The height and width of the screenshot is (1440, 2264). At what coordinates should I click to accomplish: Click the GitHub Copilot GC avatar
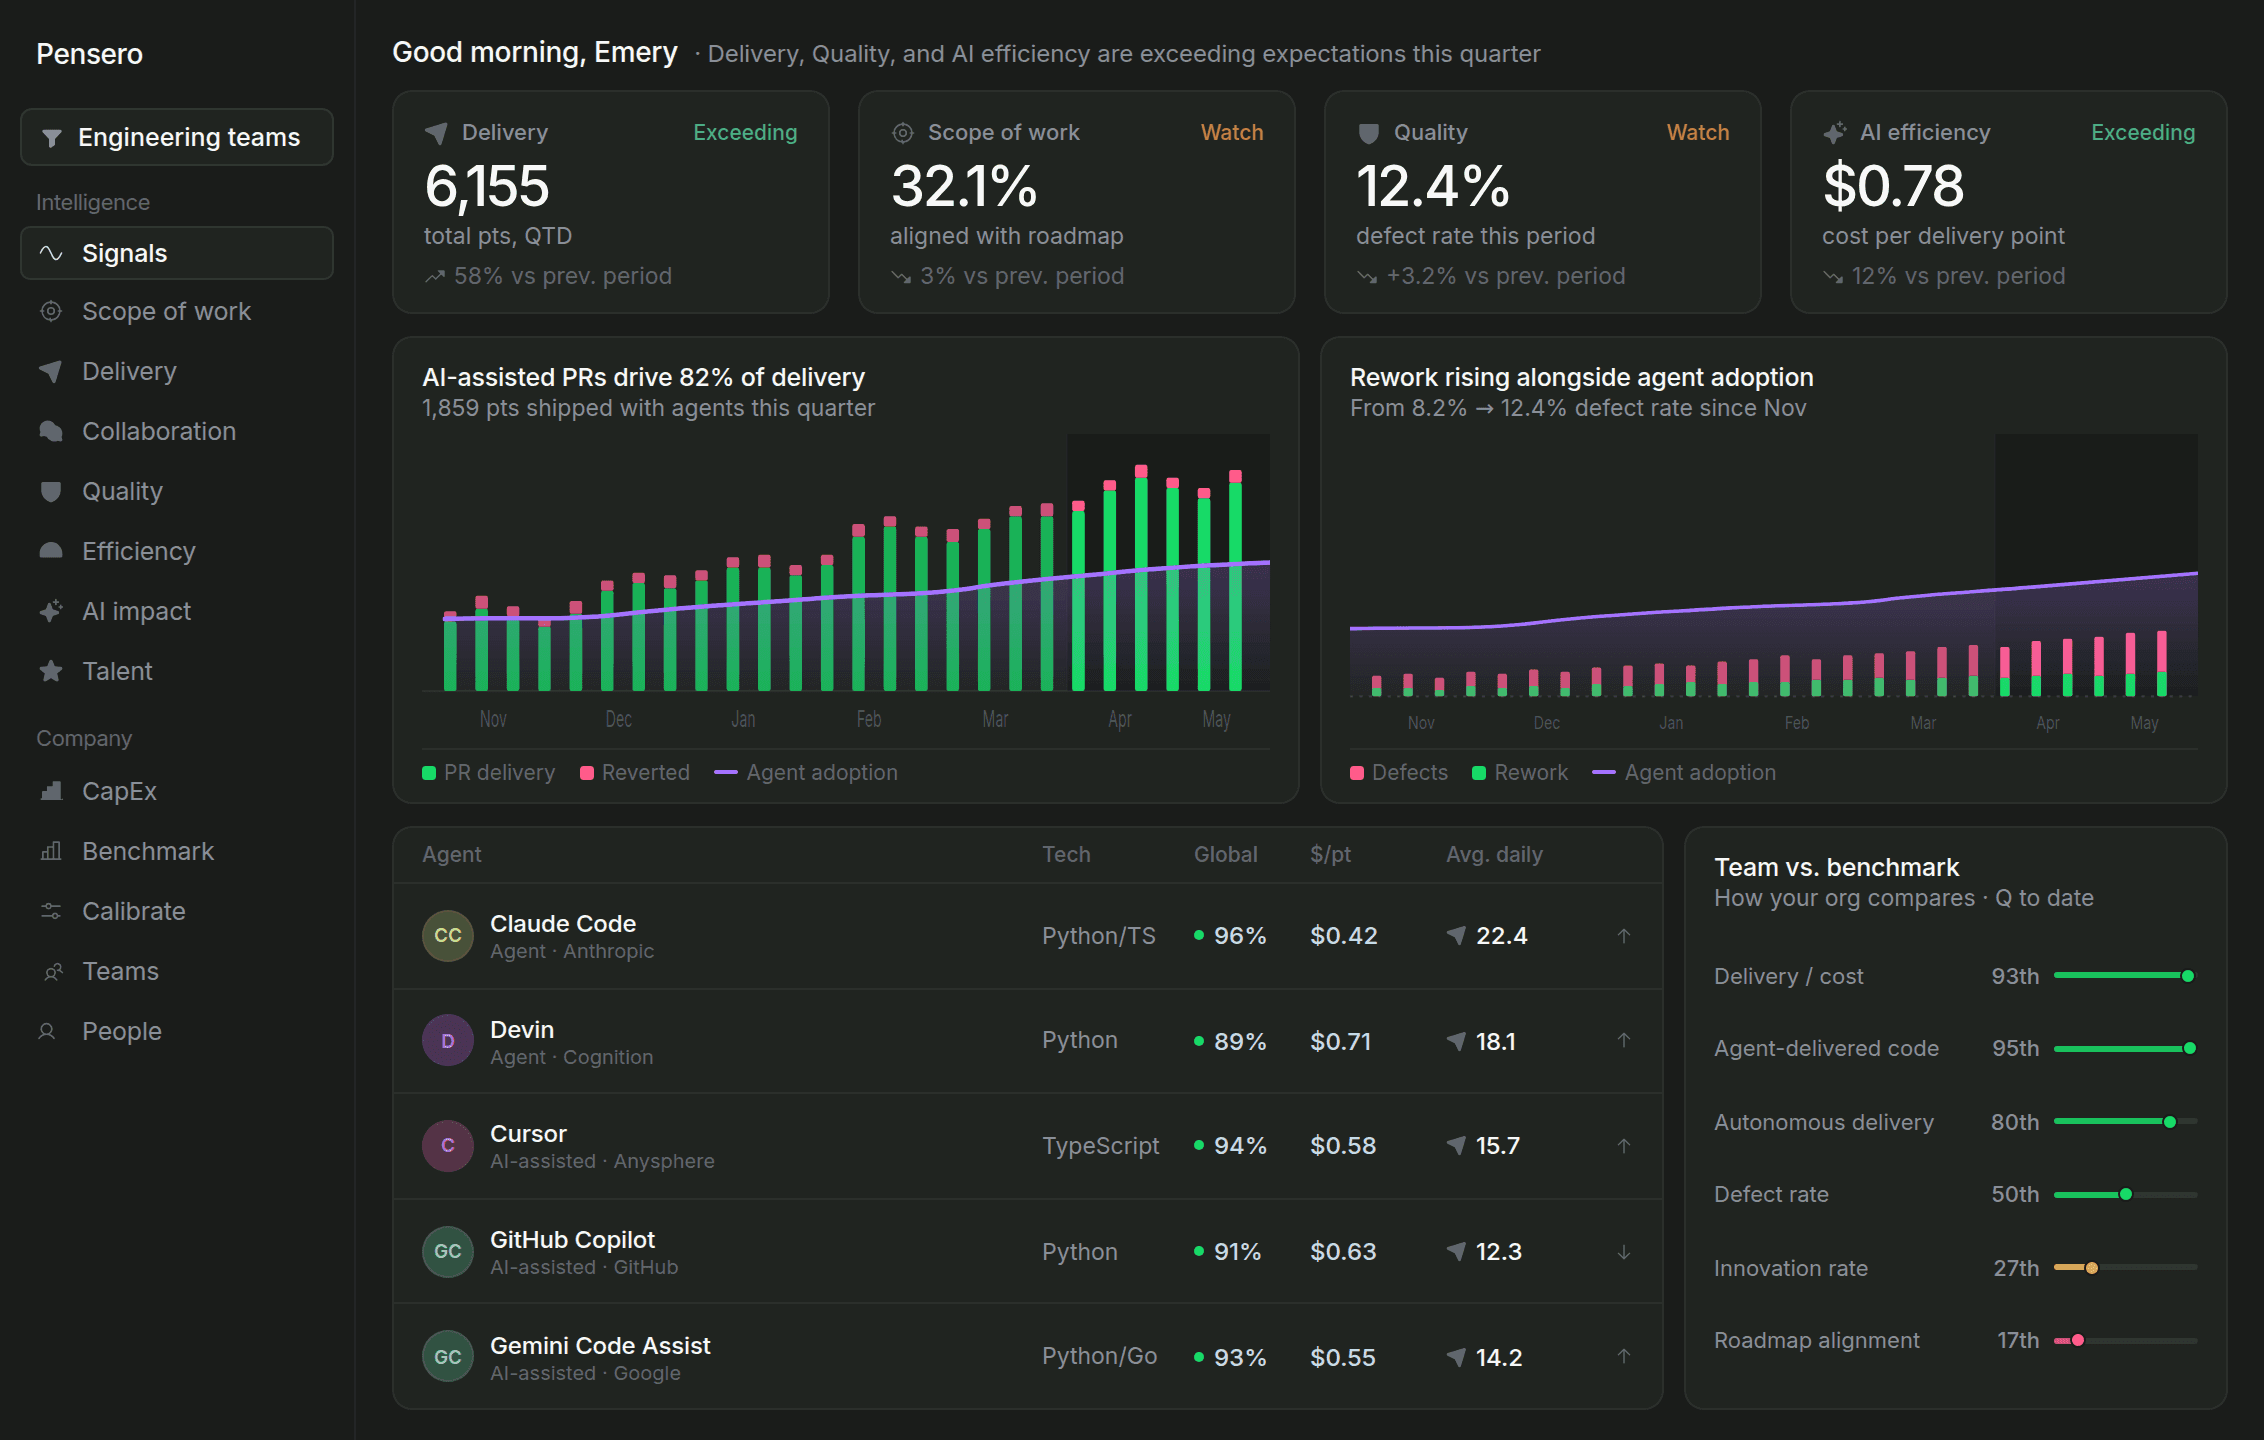[x=447, y=1251]
